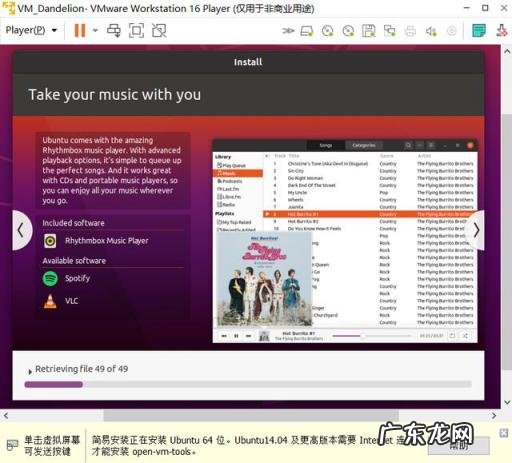Screen dimensions: 512x463
Task: Click the 'Rhythmbox Music Player' label
Action: pyautogui.click(x=107, y=241)
